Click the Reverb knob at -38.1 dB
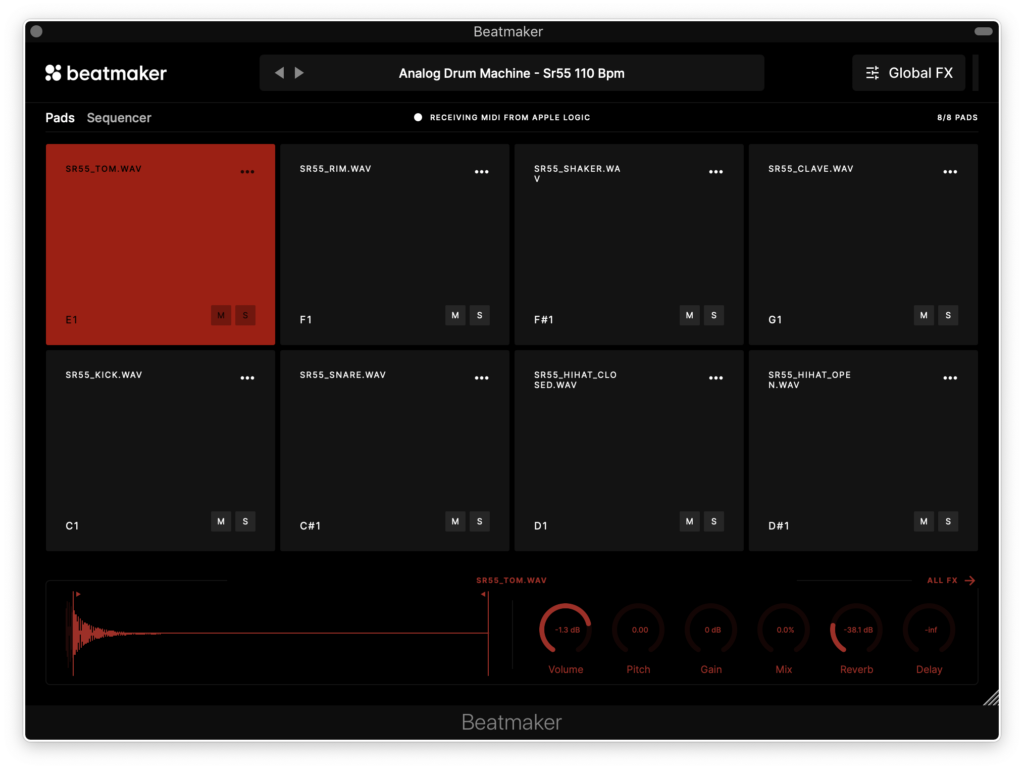Screen dimensions: 1024x769 (857, 629)
